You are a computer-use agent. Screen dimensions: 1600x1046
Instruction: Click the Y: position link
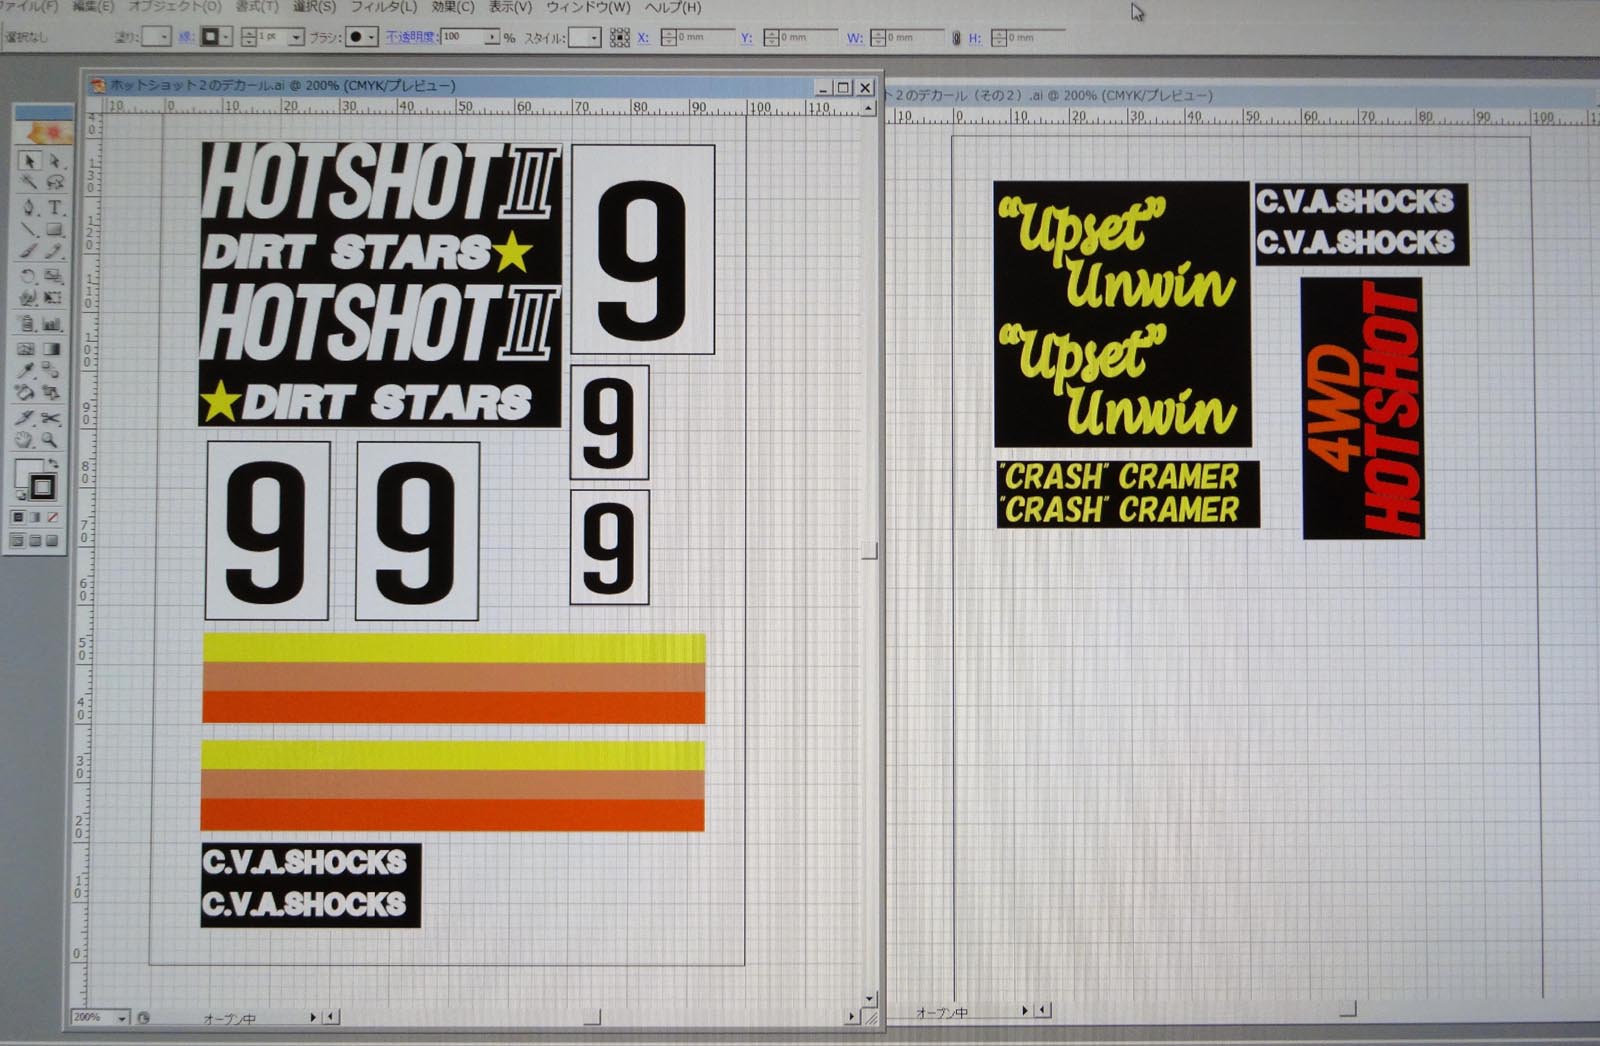point(746,38)
